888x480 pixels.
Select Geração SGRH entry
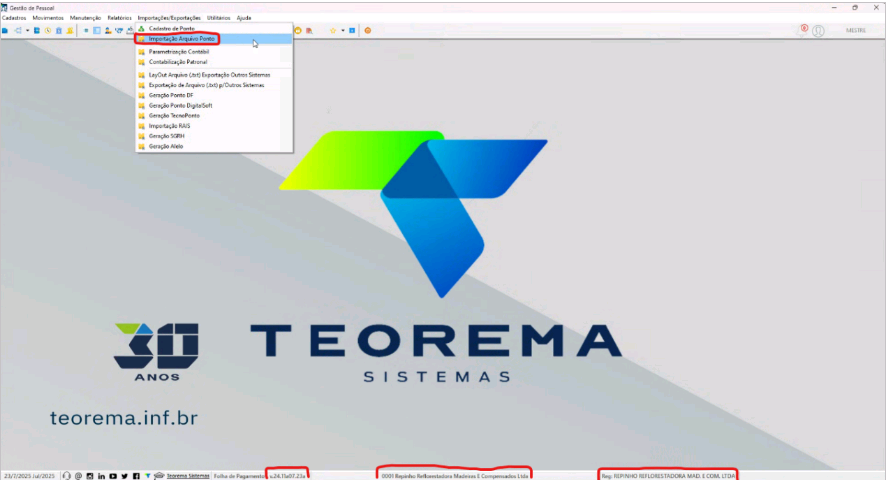(214, 136)
